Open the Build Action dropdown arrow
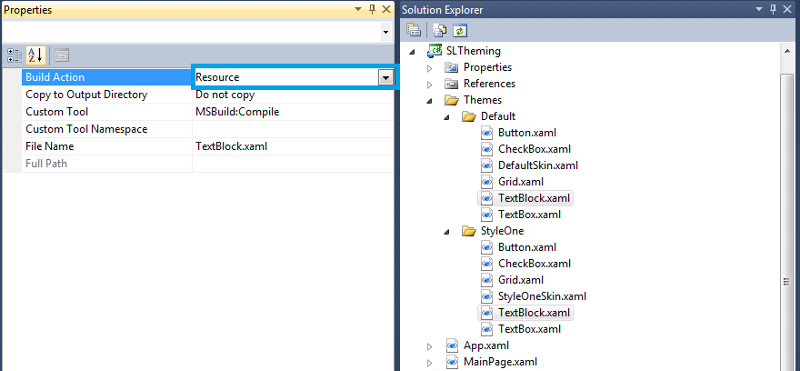The height and width of the screenshot is (371, 800). 386,78
